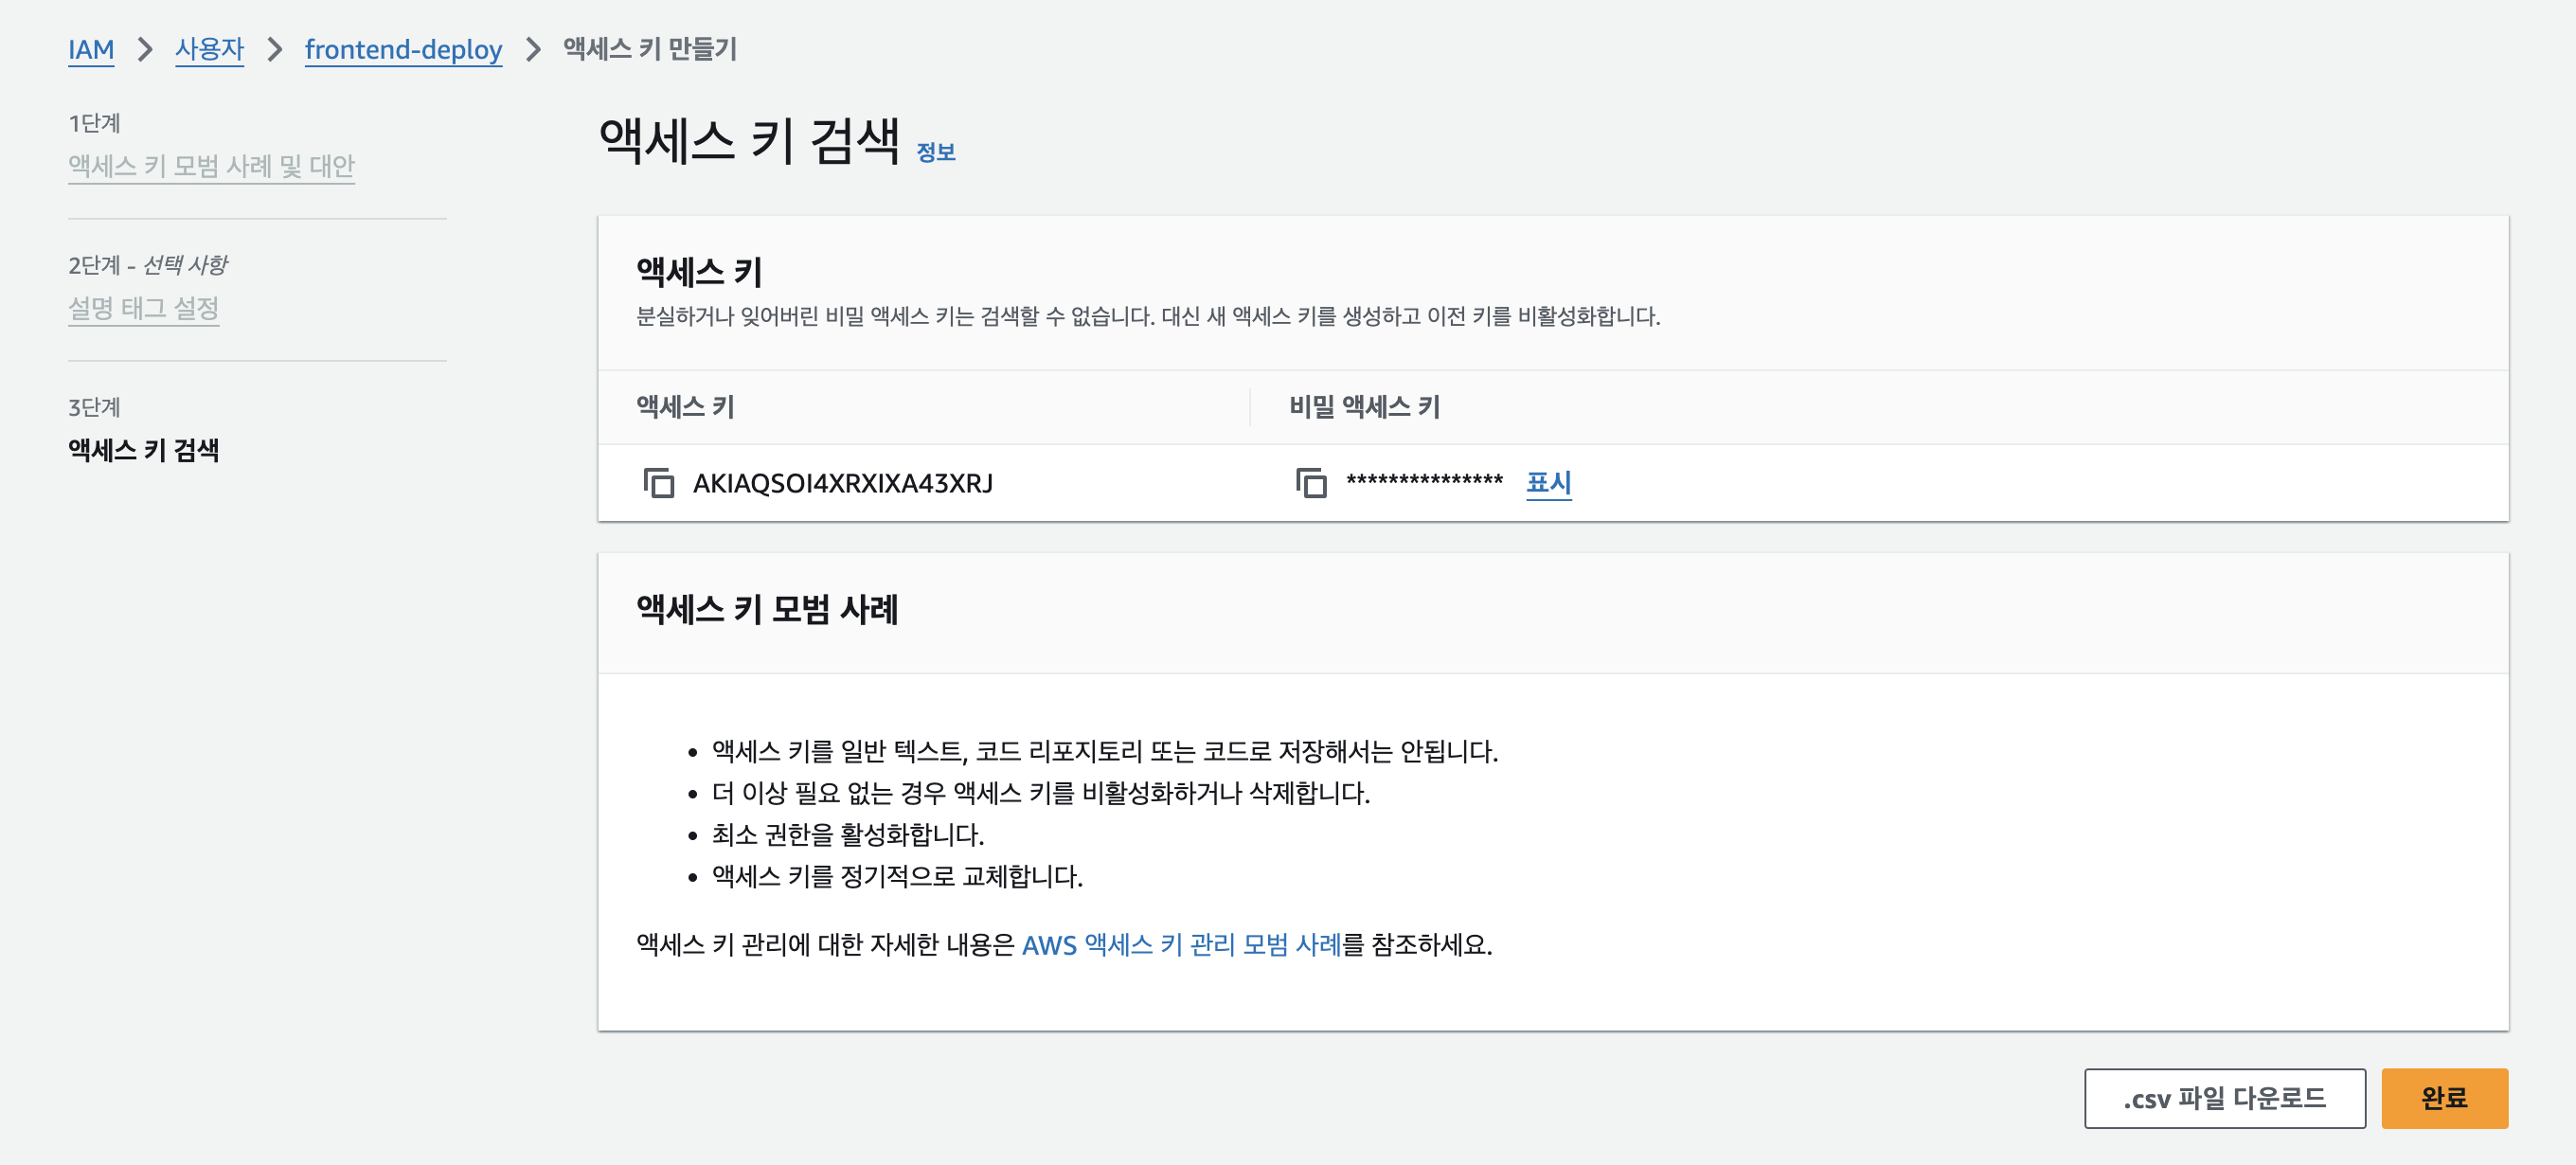Show the hidden secret access key (표시)

[x=1547, y=483]
